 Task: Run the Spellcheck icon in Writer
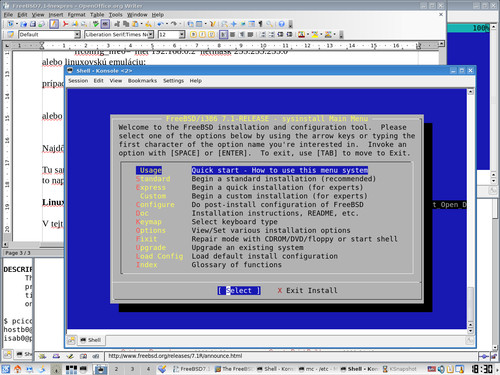pyautogui.click(x=96, y=24)
